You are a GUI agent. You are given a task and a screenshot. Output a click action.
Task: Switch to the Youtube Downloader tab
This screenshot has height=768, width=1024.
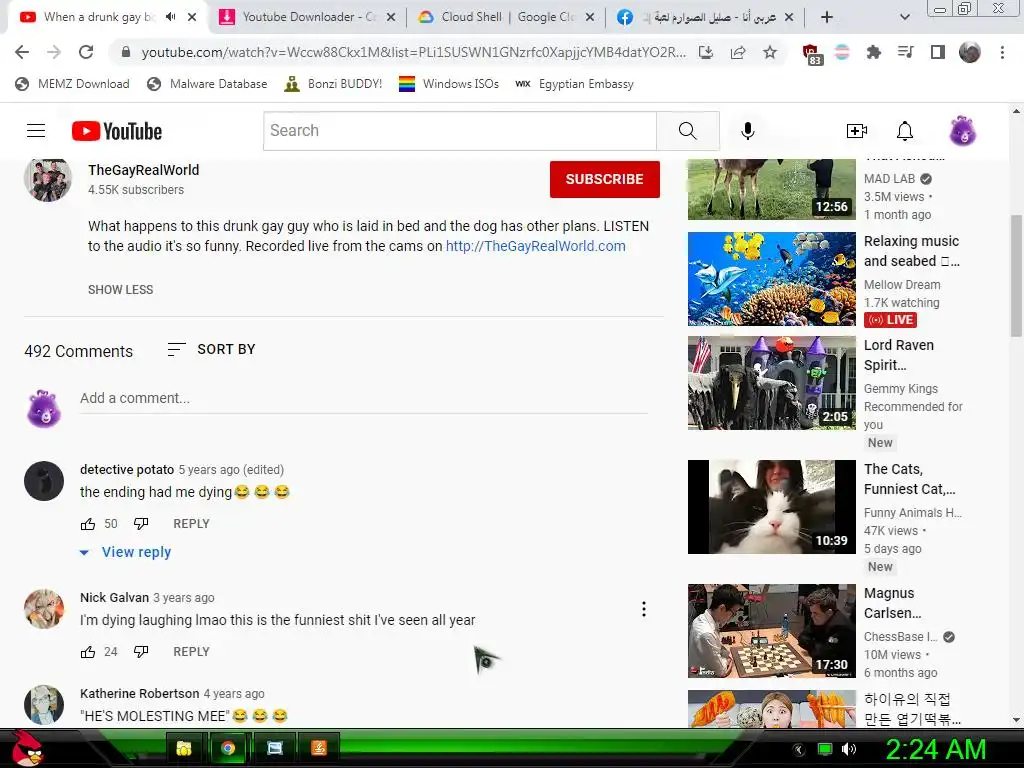308,17
